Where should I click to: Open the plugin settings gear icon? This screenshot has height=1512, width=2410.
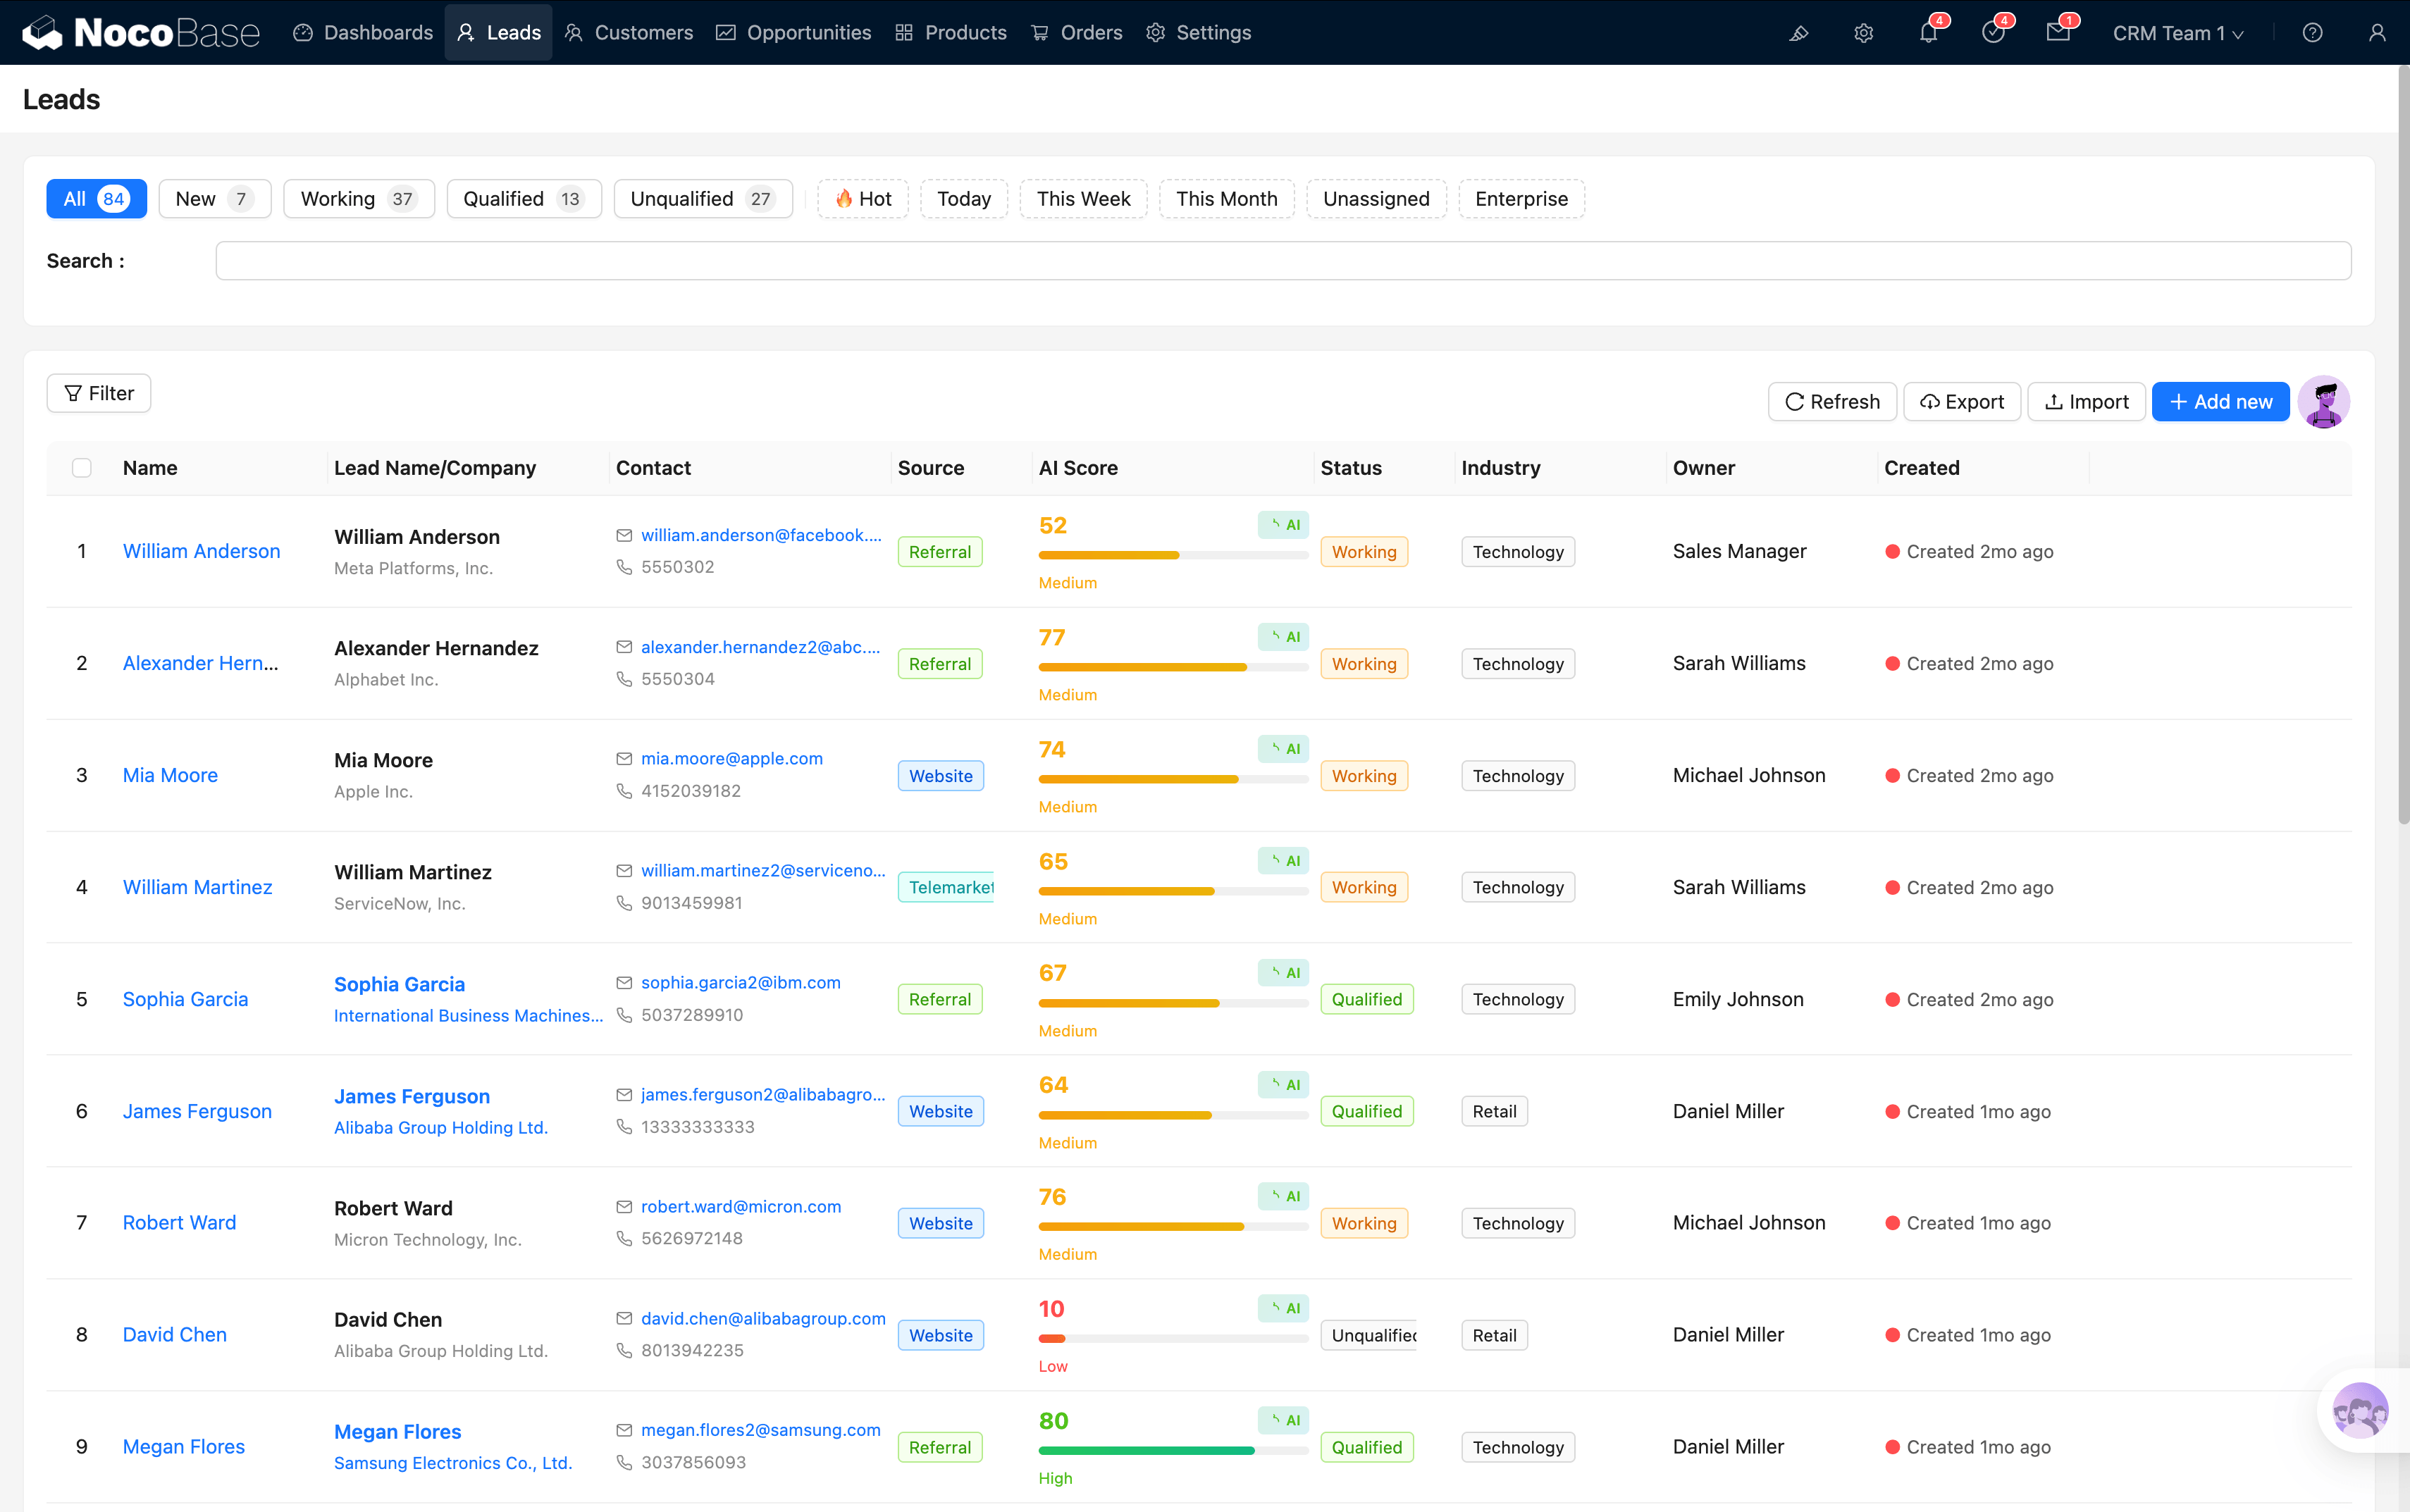pyautogui.click(x=1863, y=33)
